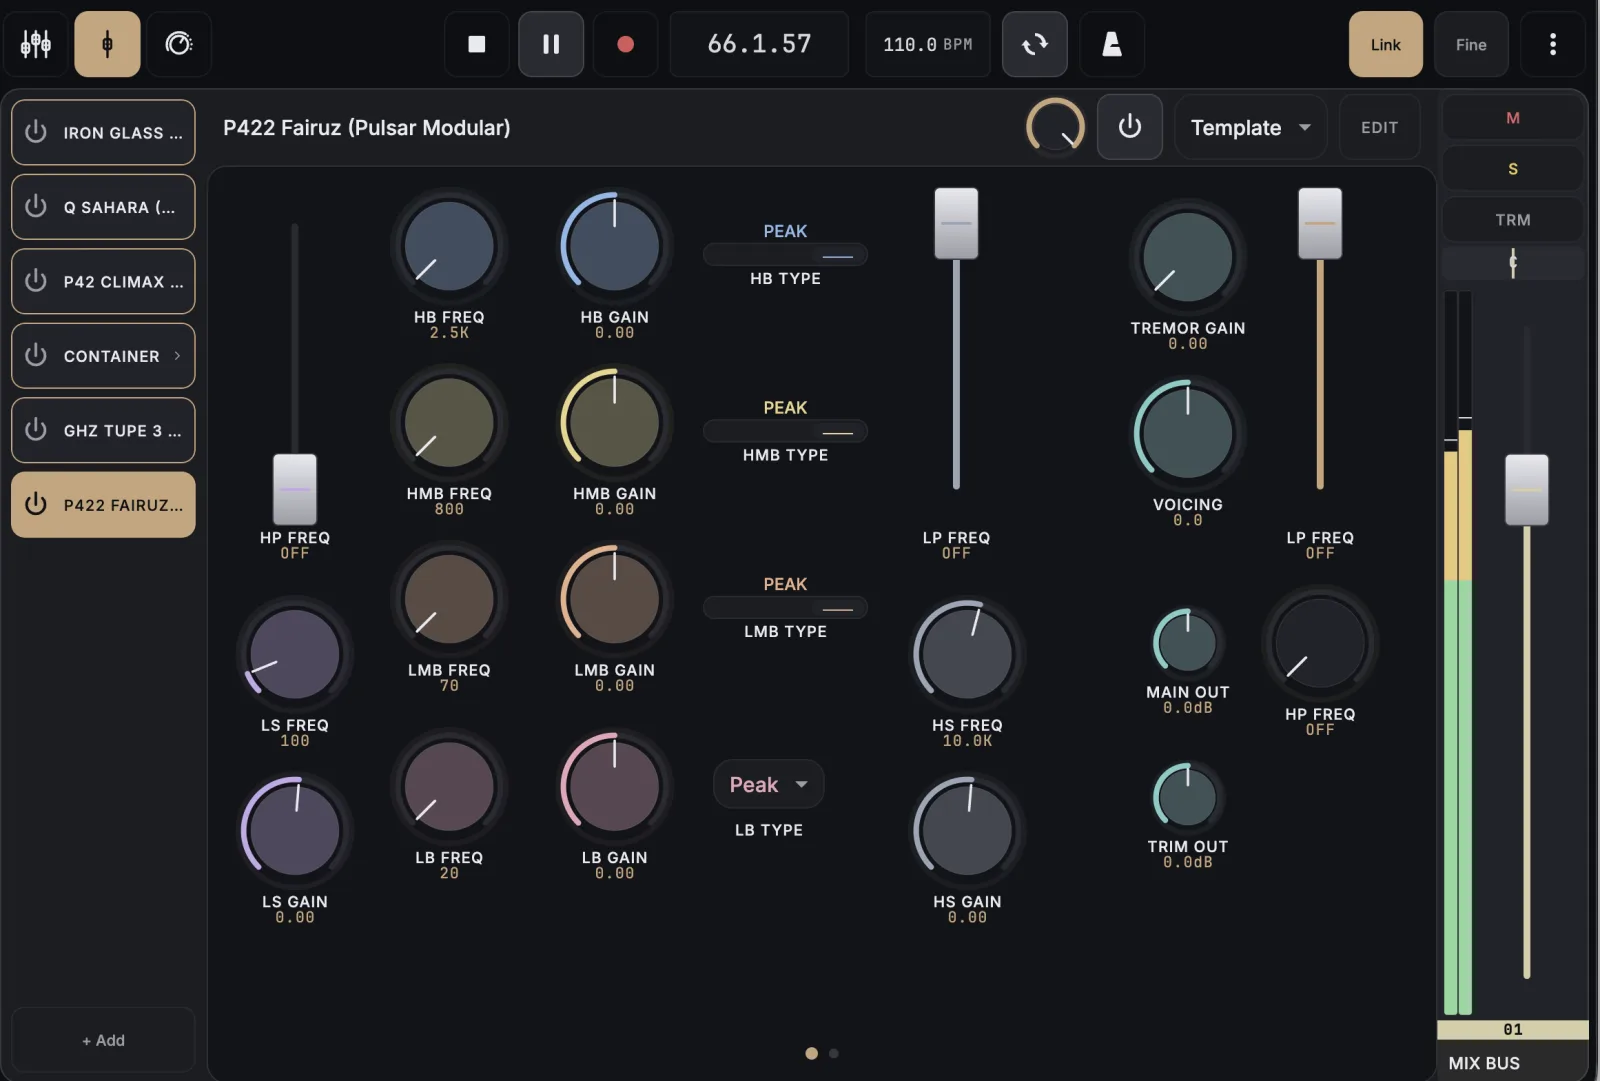Image resolution: width=1600 pixels, height=1081 pixels.
Task: Change the LMB TYPE Peak selector
Action: 785,608
